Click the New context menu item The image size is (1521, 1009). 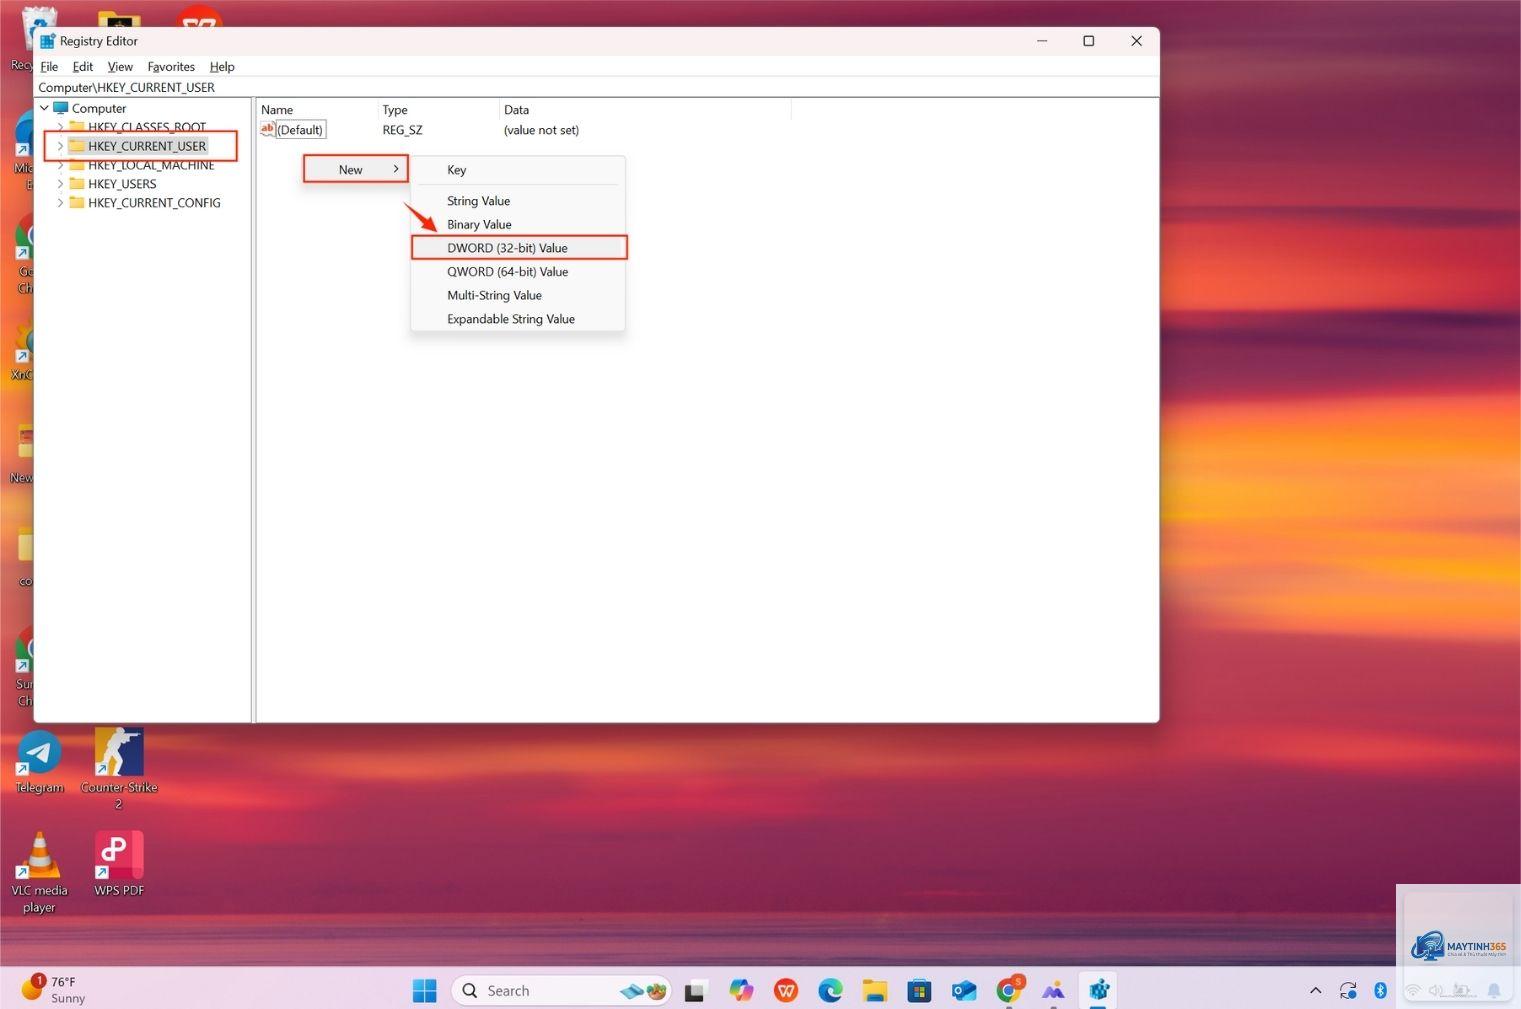click(x=356, y=169)
